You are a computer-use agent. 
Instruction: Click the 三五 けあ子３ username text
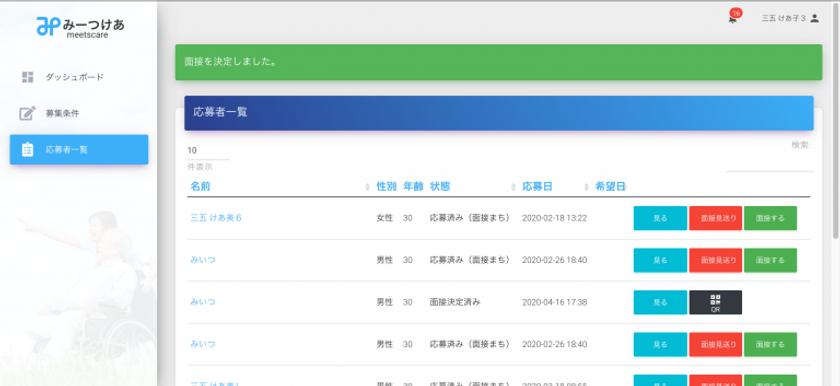783,18
